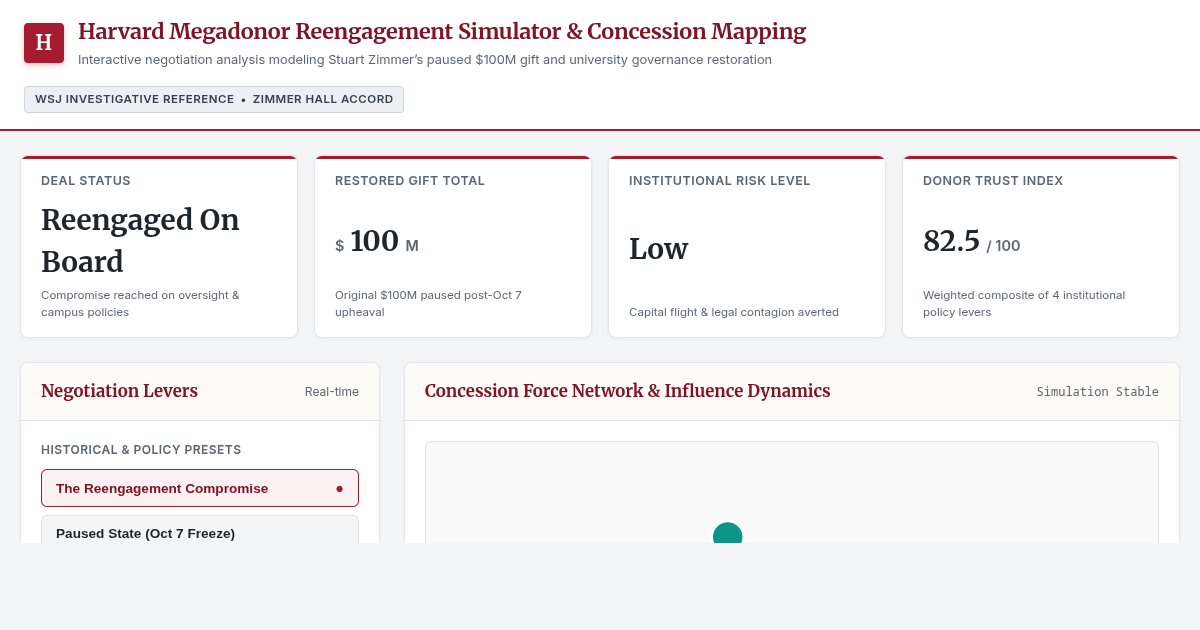Click the active dot on Reengagement Compromise
The image size is (1200, 630).
(339, 489)
